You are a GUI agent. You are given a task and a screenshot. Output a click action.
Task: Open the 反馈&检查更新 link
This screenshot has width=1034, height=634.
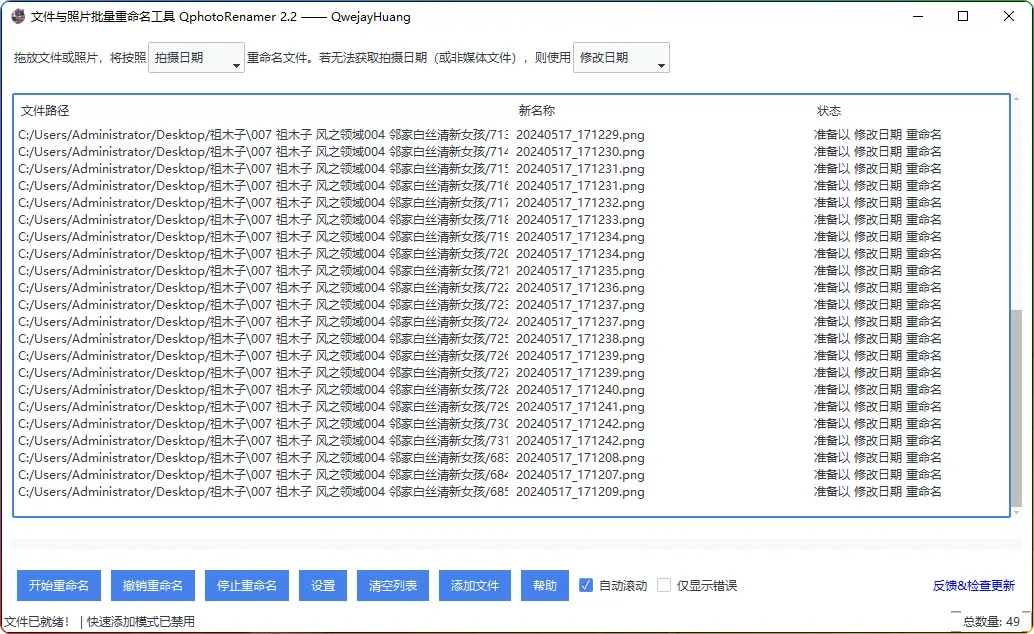pyautogui.click(x=973, y=586)
